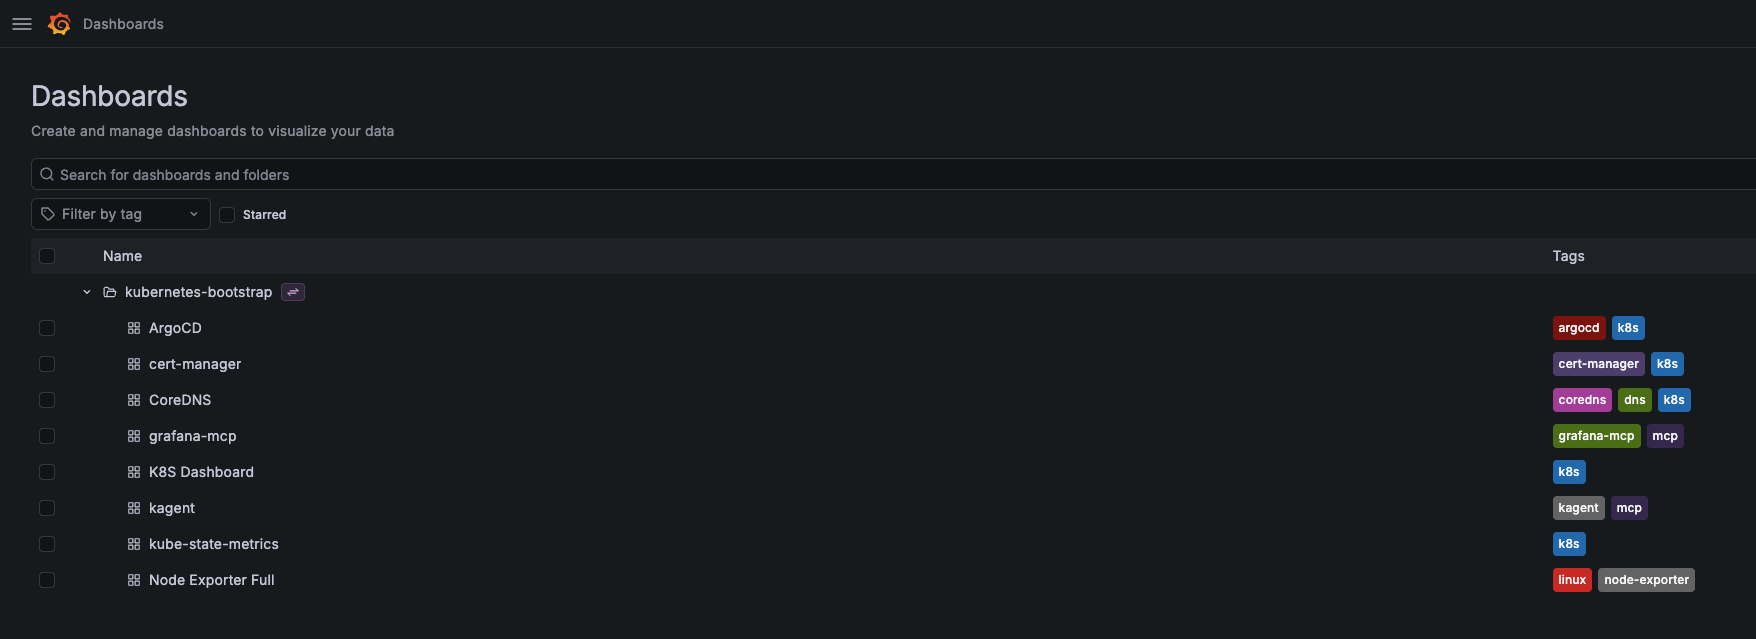
Task: Focus the search dashboards and folders field
Action: [893, 174]
